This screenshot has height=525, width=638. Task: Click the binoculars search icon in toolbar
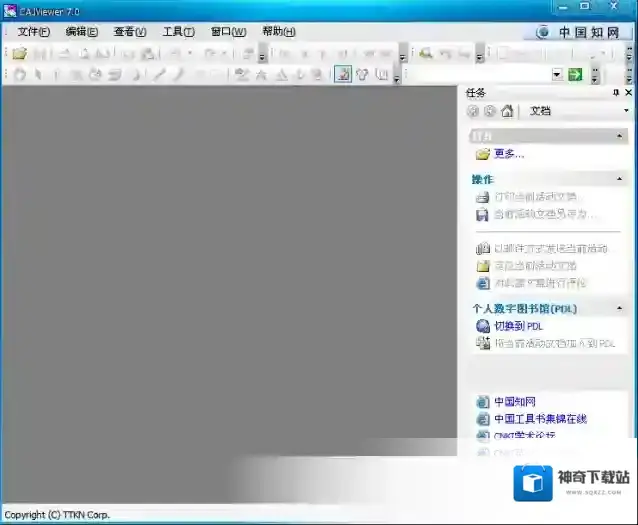tap(426, 53)
